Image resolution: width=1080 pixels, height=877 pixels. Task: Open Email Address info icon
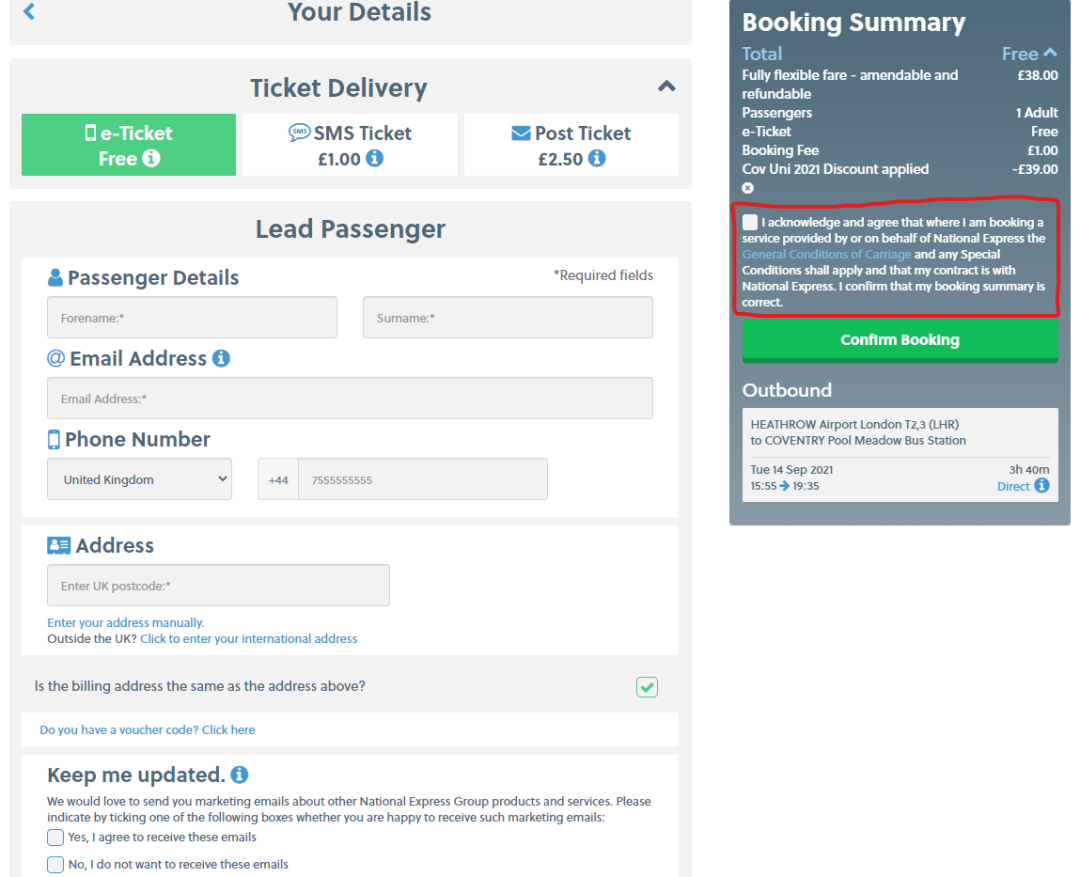tap(221, 358)
